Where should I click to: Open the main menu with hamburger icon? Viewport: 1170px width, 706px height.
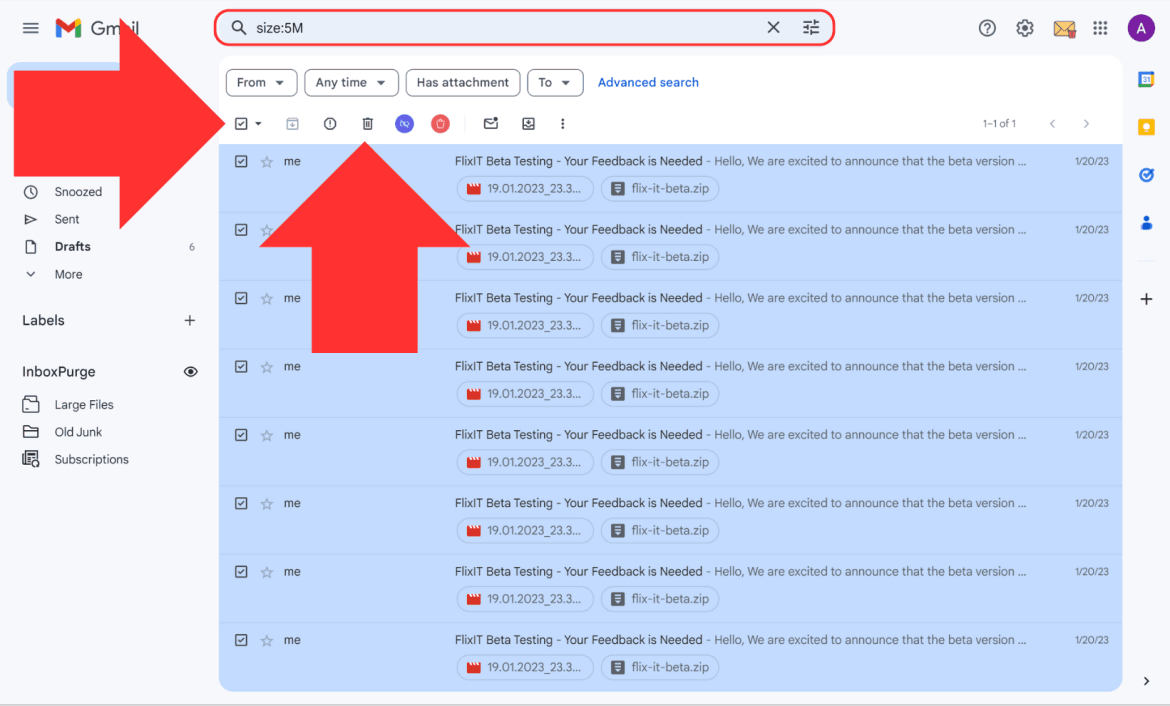[30, 27]
